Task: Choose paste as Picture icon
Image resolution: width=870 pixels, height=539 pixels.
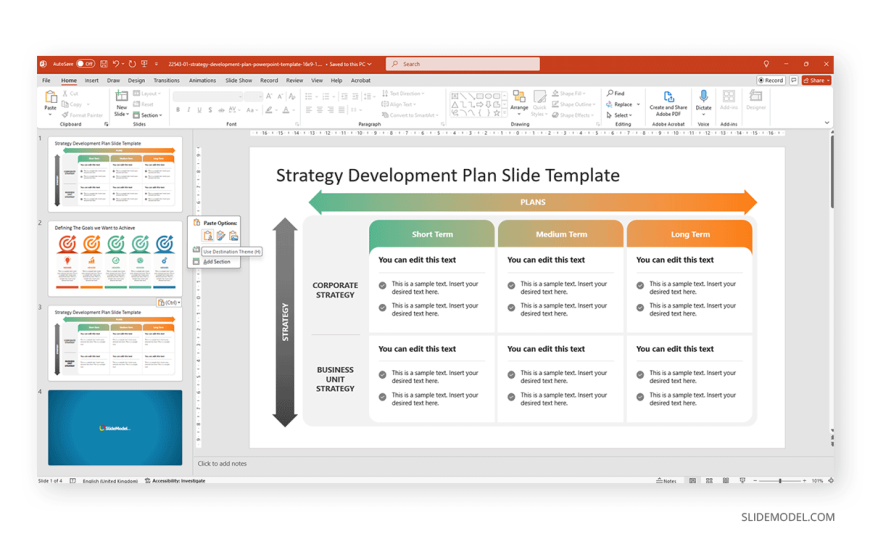Action: point(234,236)
